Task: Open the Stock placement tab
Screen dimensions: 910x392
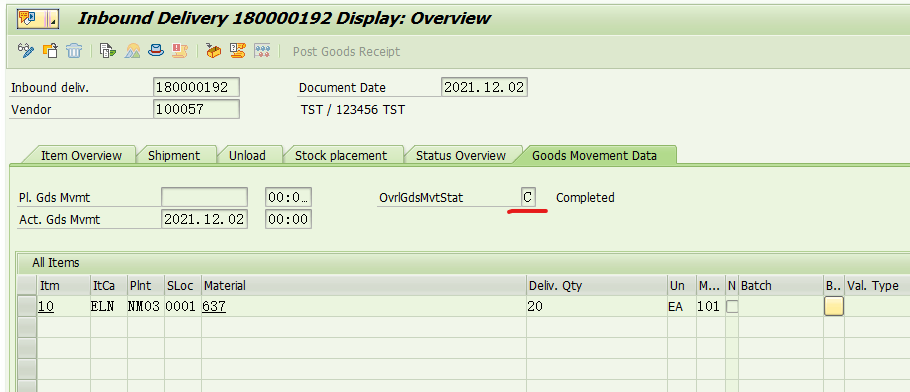Action: tap(341, 156)
